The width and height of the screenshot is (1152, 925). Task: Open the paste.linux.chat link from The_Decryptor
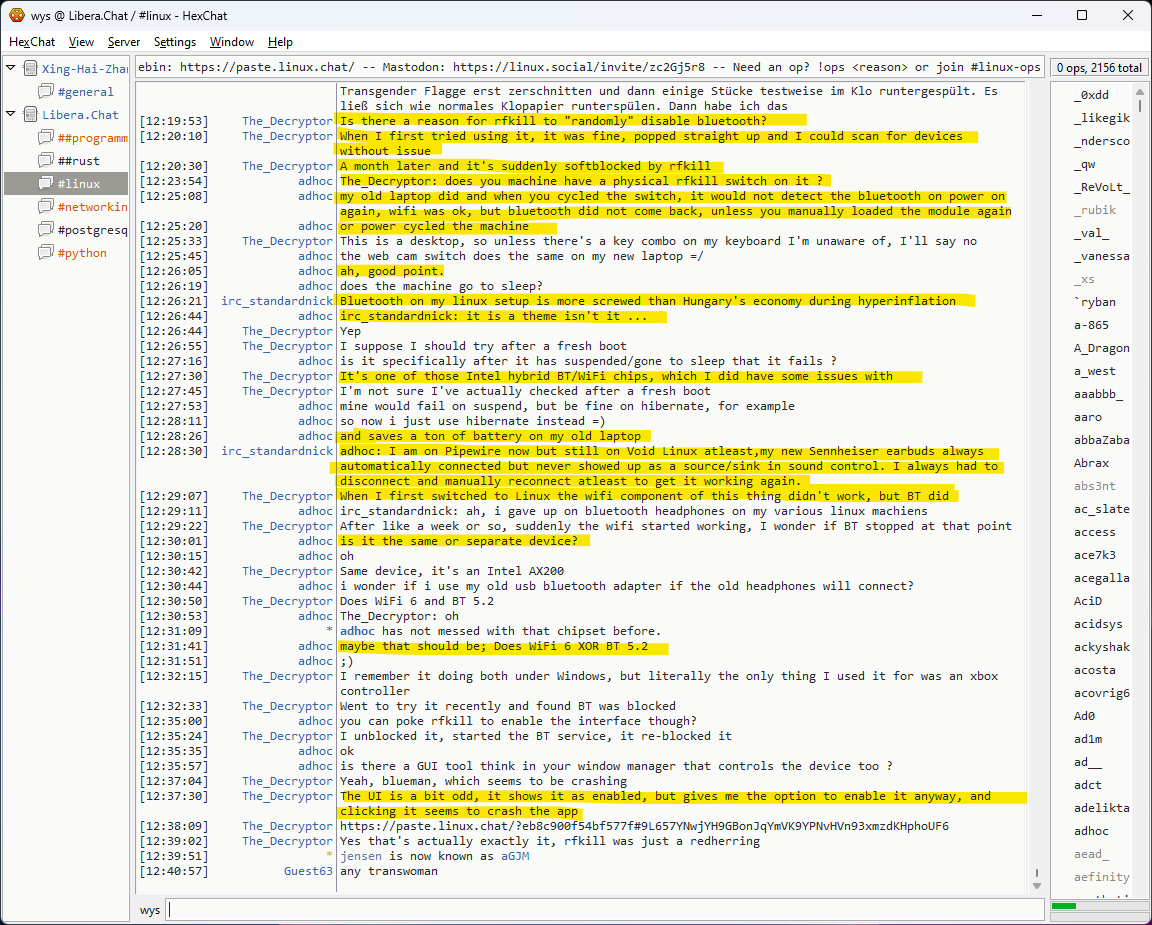pyautogui.click(x=643, y=826)
